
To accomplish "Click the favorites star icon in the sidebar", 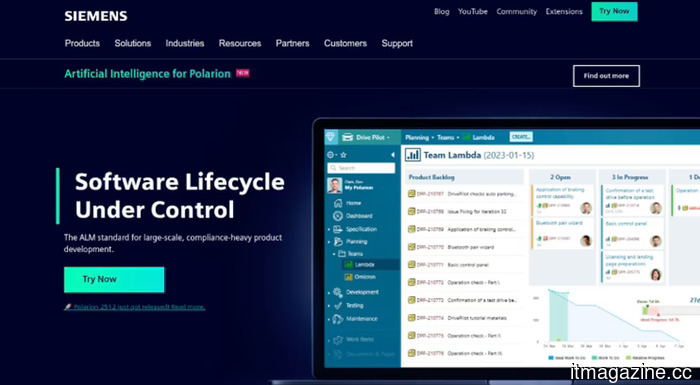I will coord(343,155).
